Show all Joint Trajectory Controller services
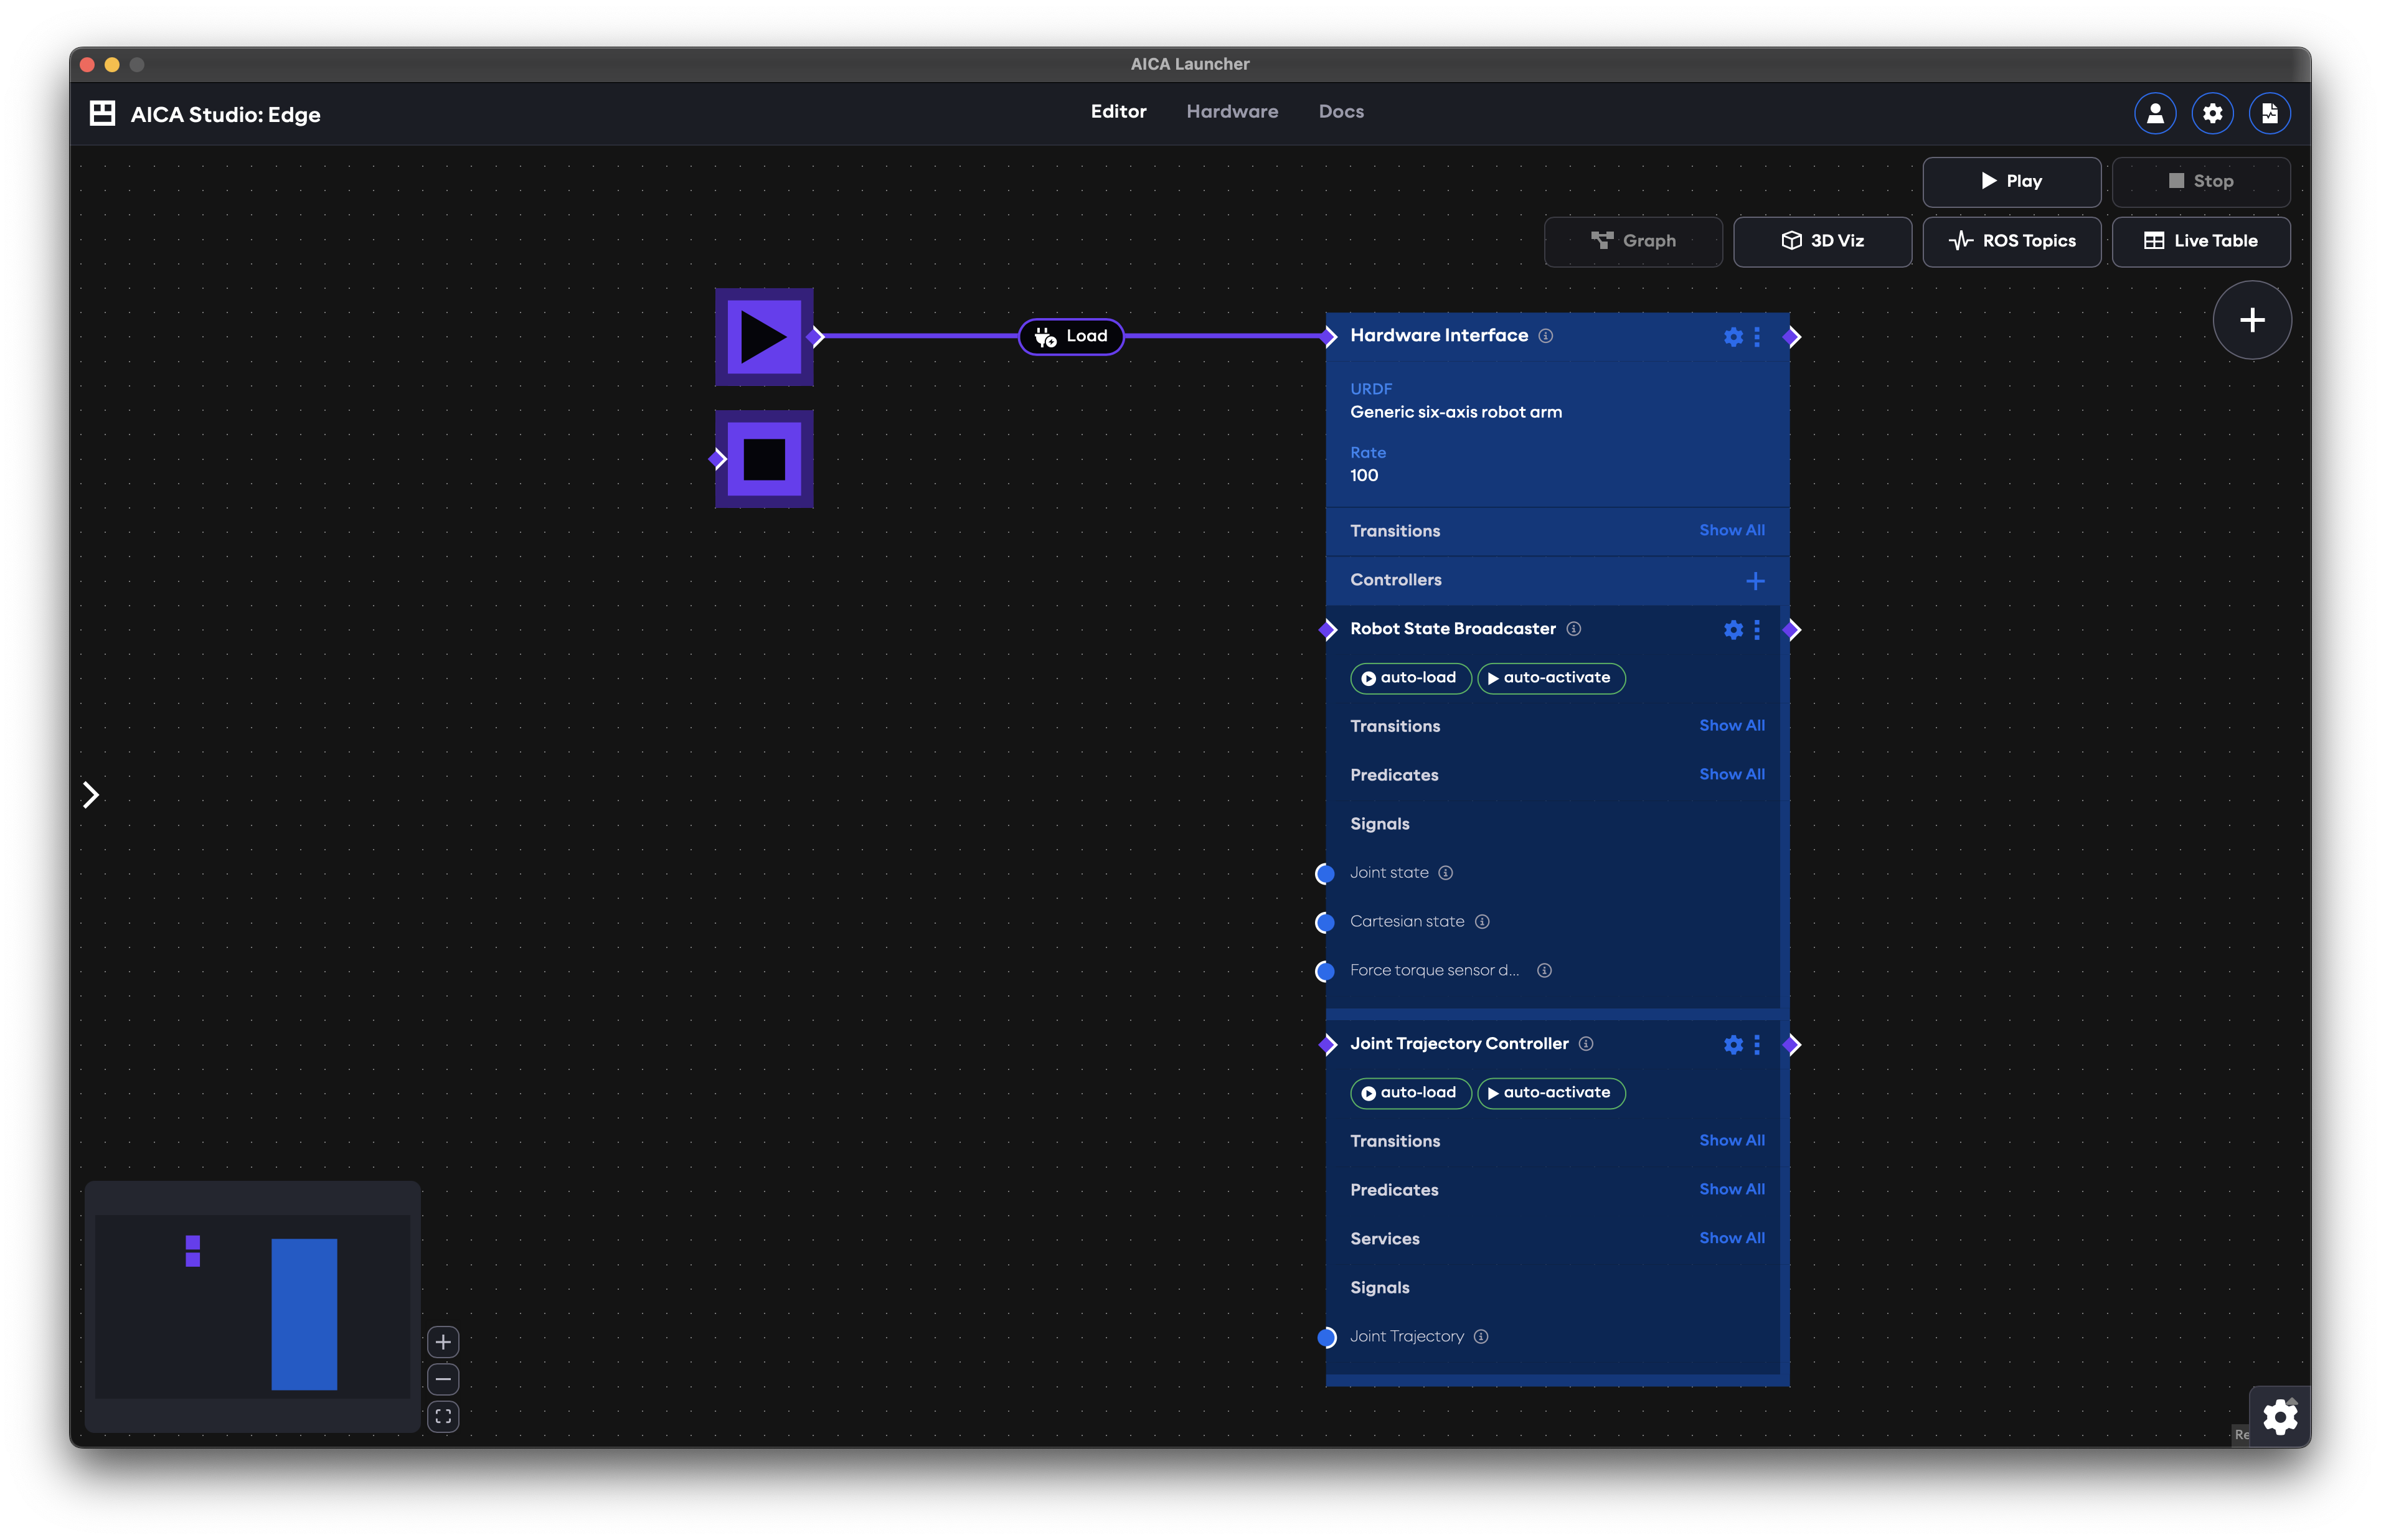This screenshot has height=1540, width=2381. (x=1731, y=1238)
